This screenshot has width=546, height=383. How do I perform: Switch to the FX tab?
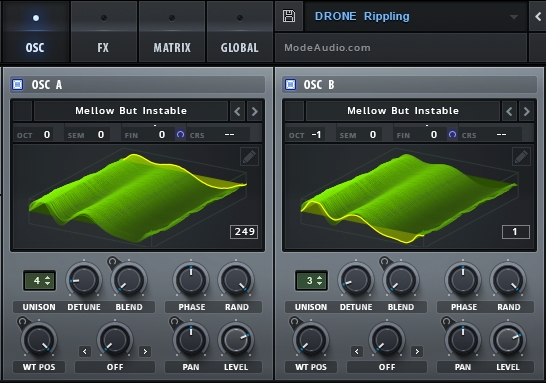pyautogui.click(x=103, y=32)
